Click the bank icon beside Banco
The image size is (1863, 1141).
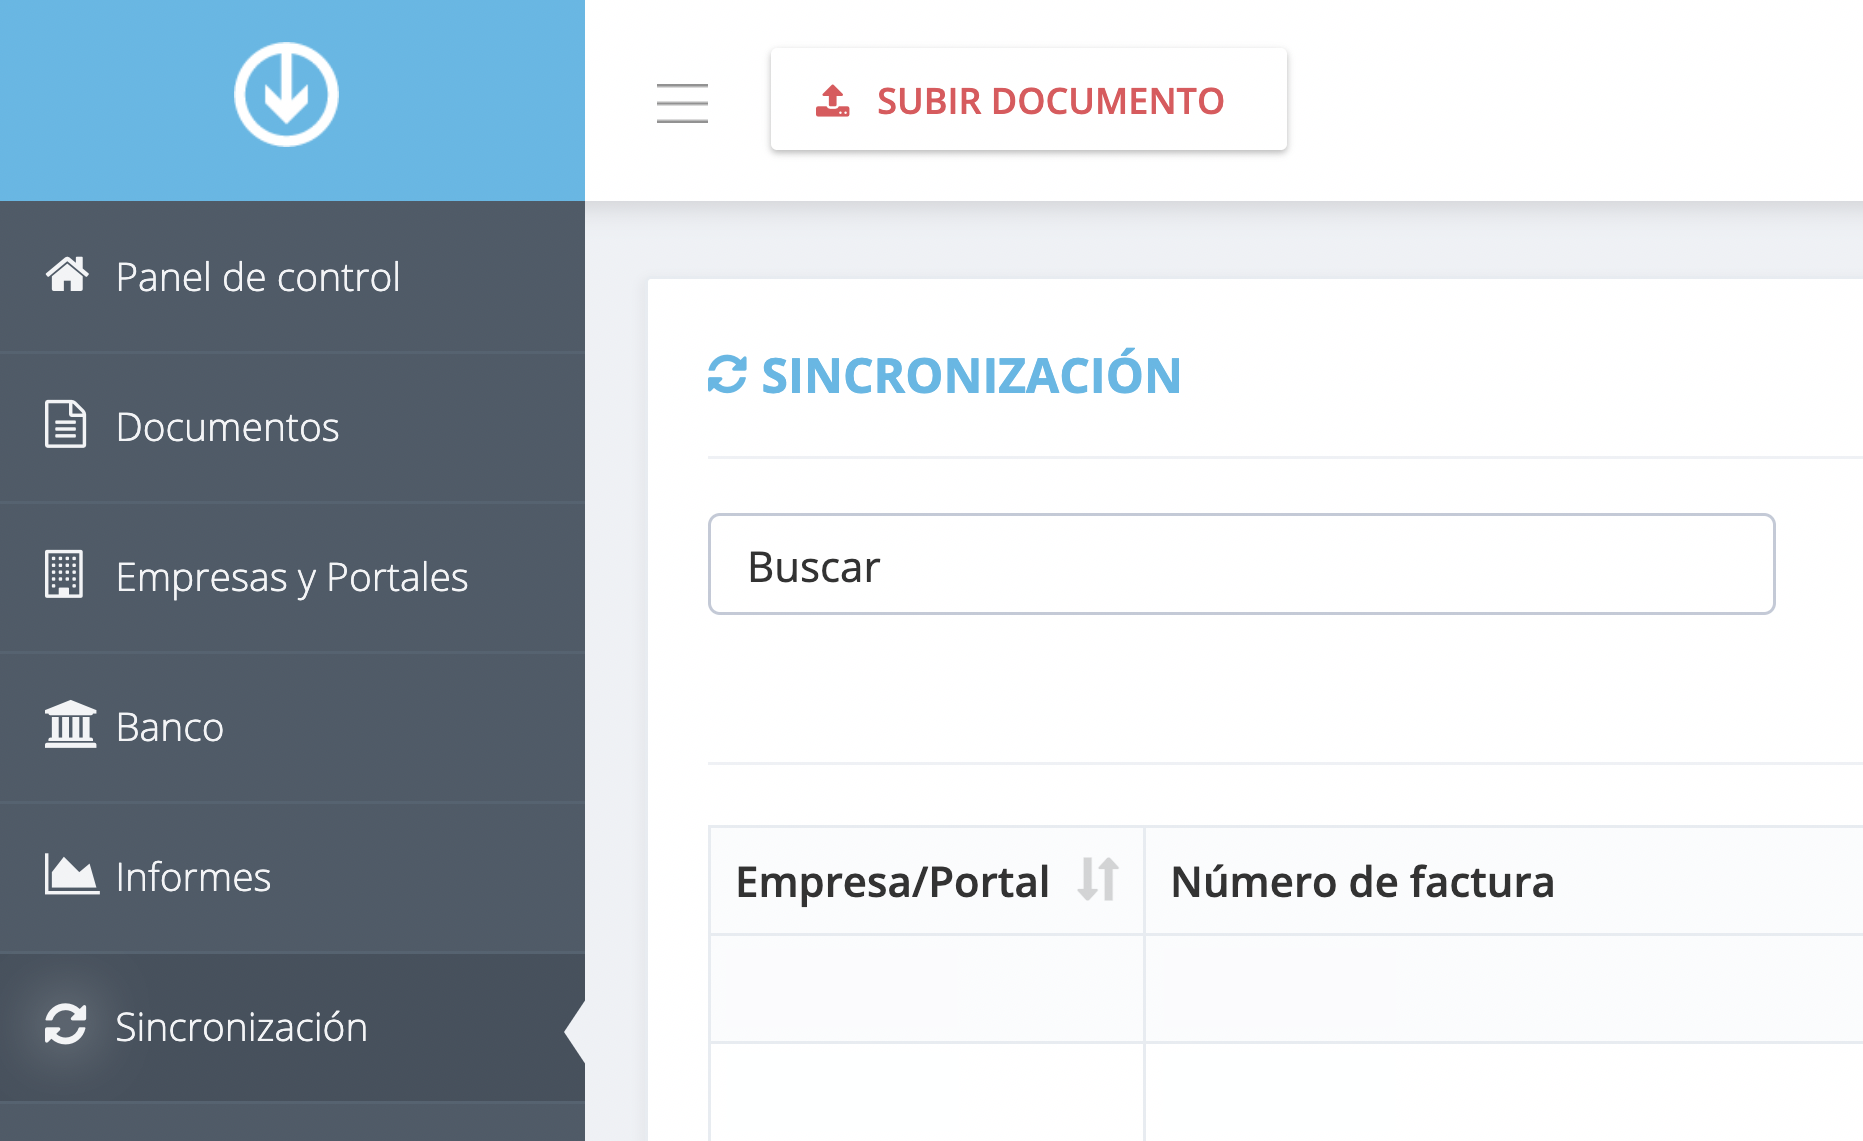(x=70, y=725)
